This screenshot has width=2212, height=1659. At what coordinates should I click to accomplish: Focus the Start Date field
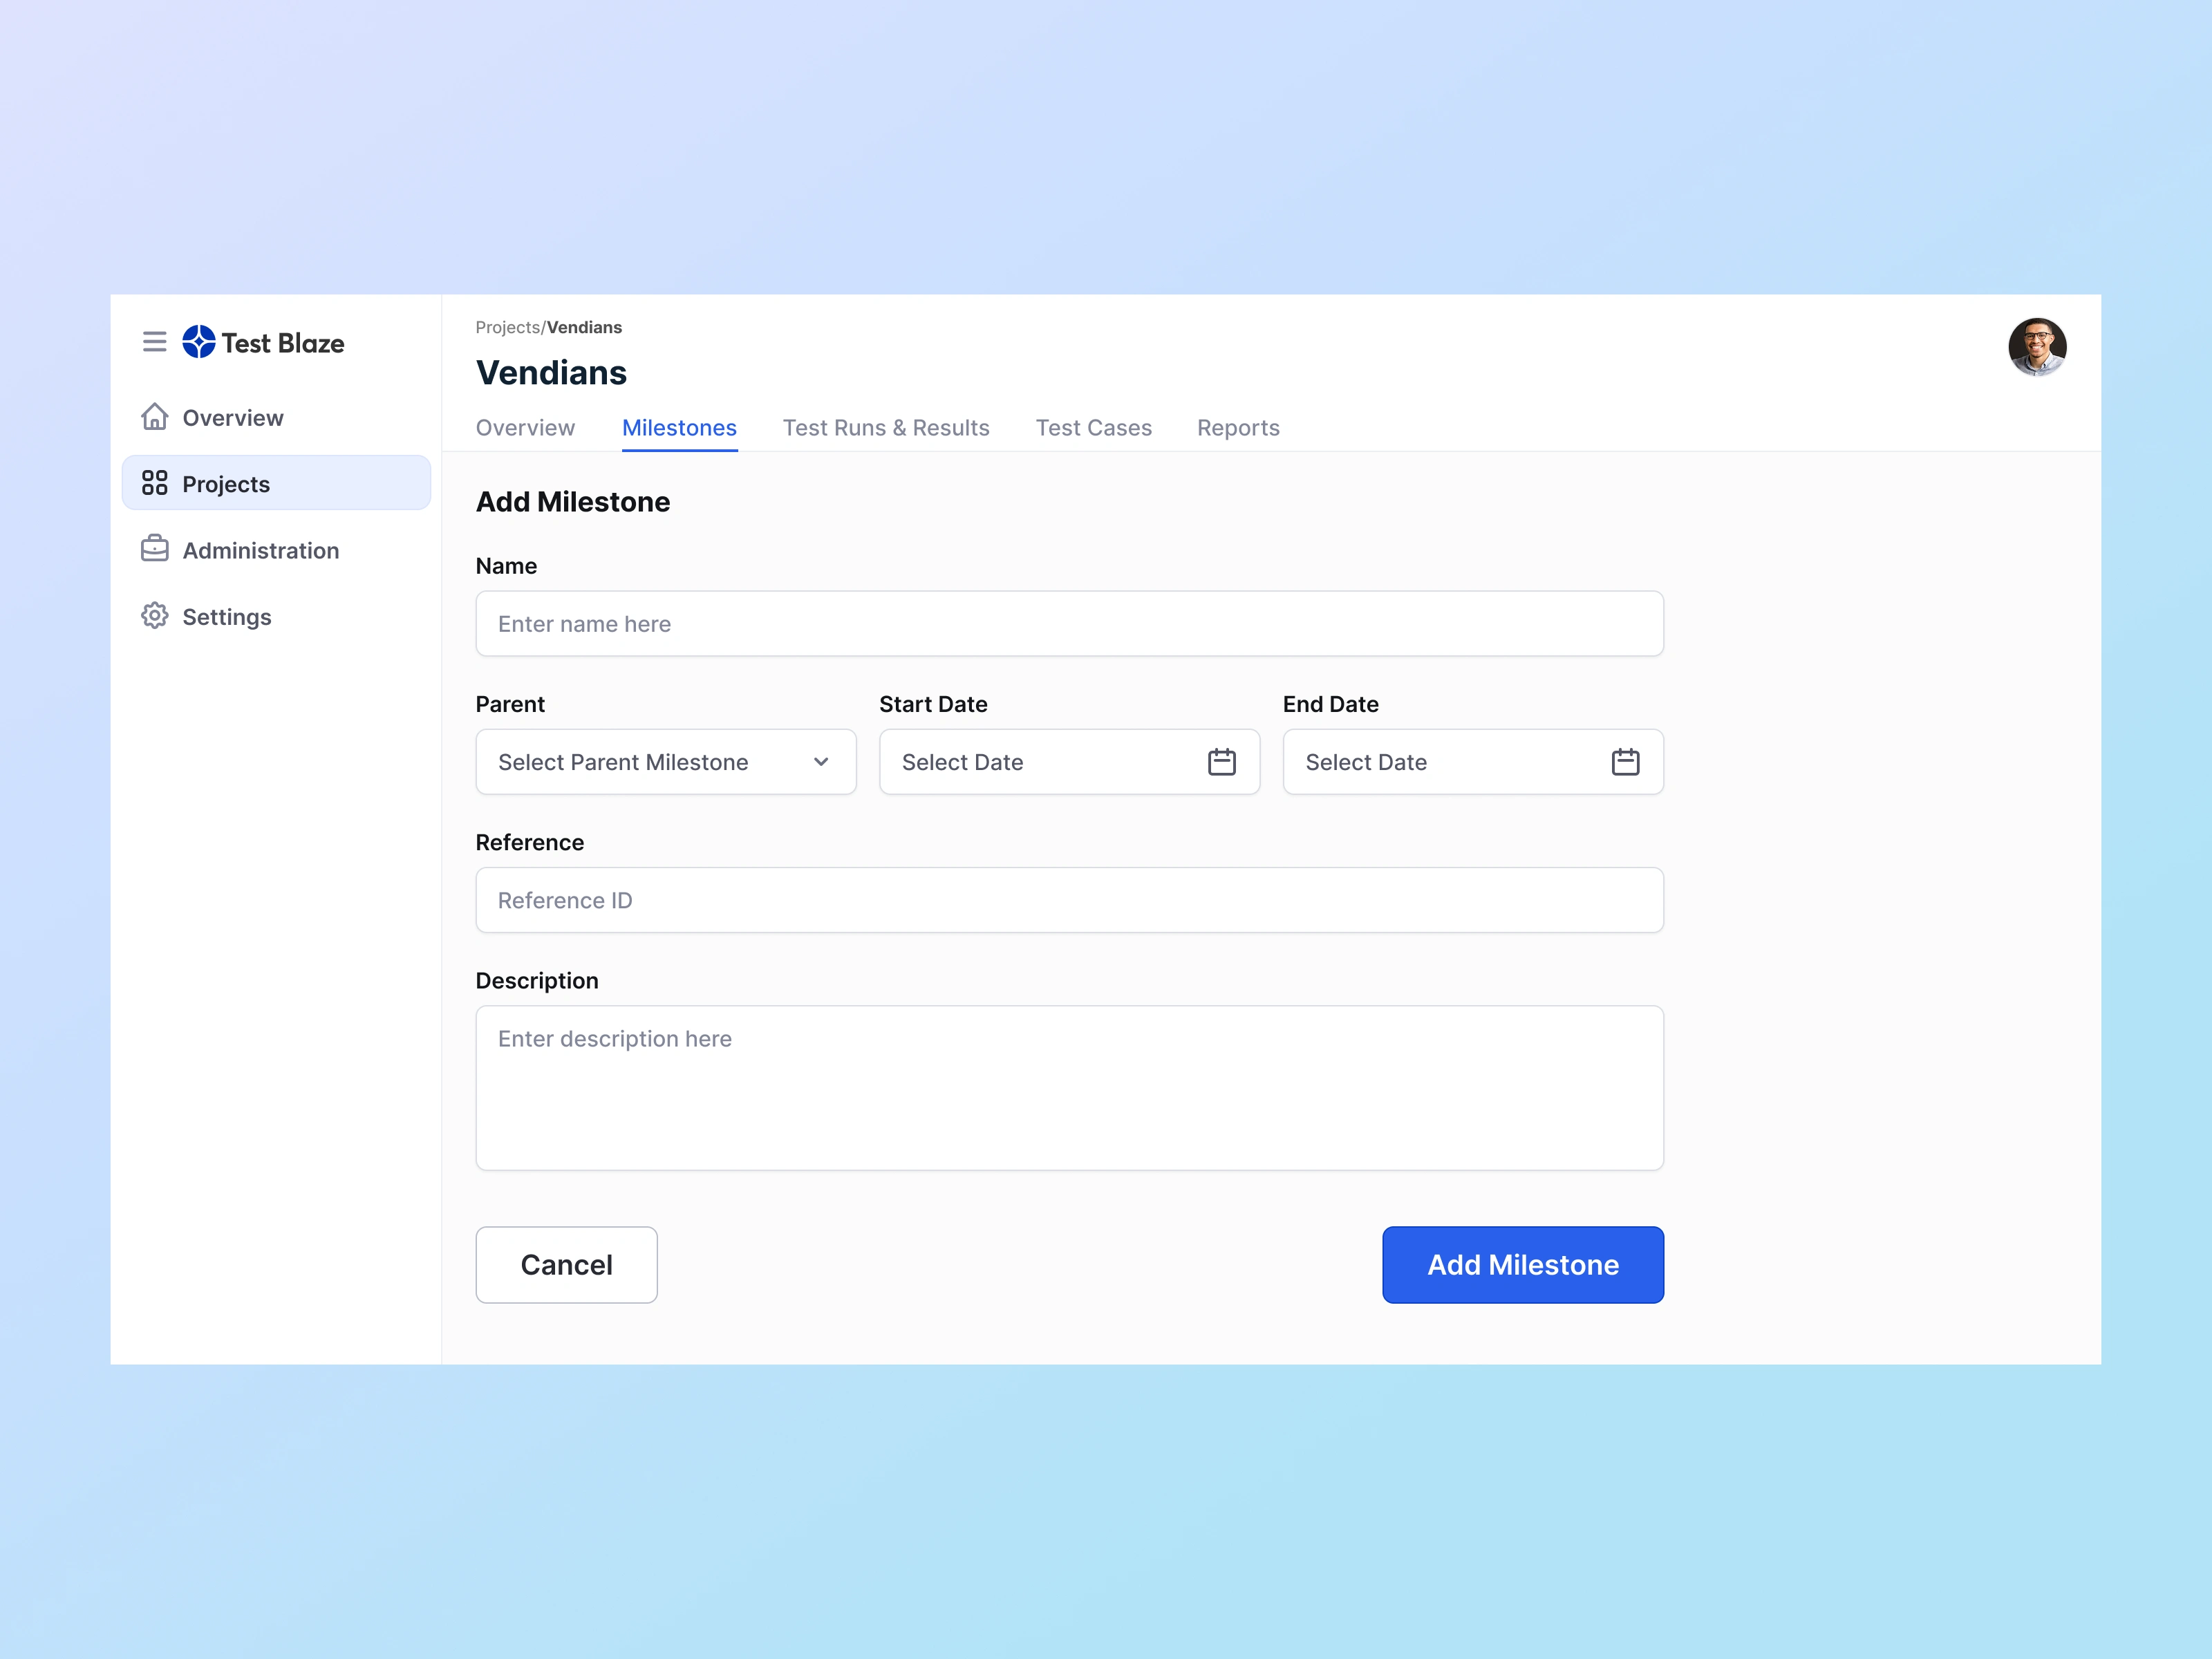click(1069, 762)
